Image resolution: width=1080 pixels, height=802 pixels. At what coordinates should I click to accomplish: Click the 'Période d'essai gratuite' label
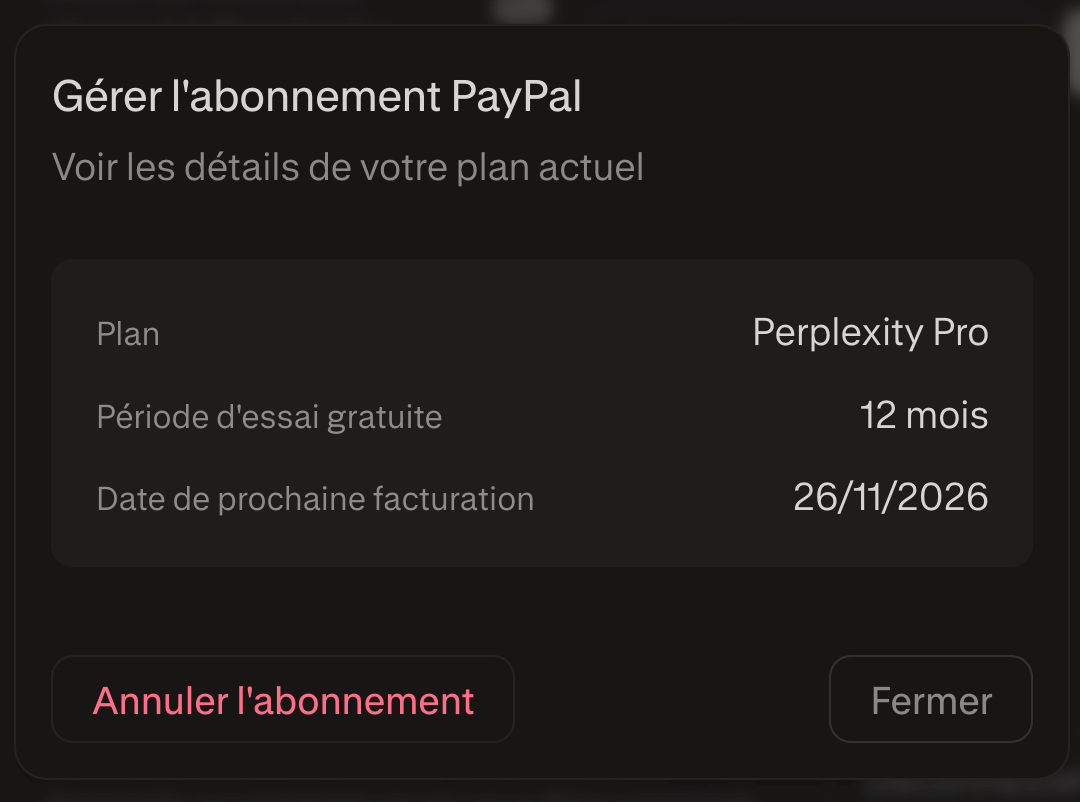tap(270, 417)
